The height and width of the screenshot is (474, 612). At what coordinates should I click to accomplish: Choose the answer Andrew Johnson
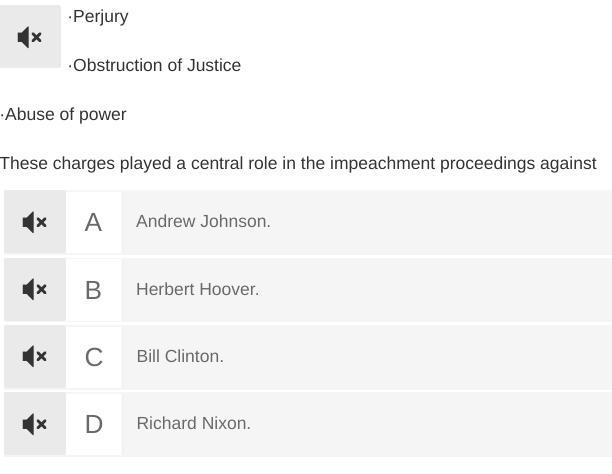coord(203,222)
